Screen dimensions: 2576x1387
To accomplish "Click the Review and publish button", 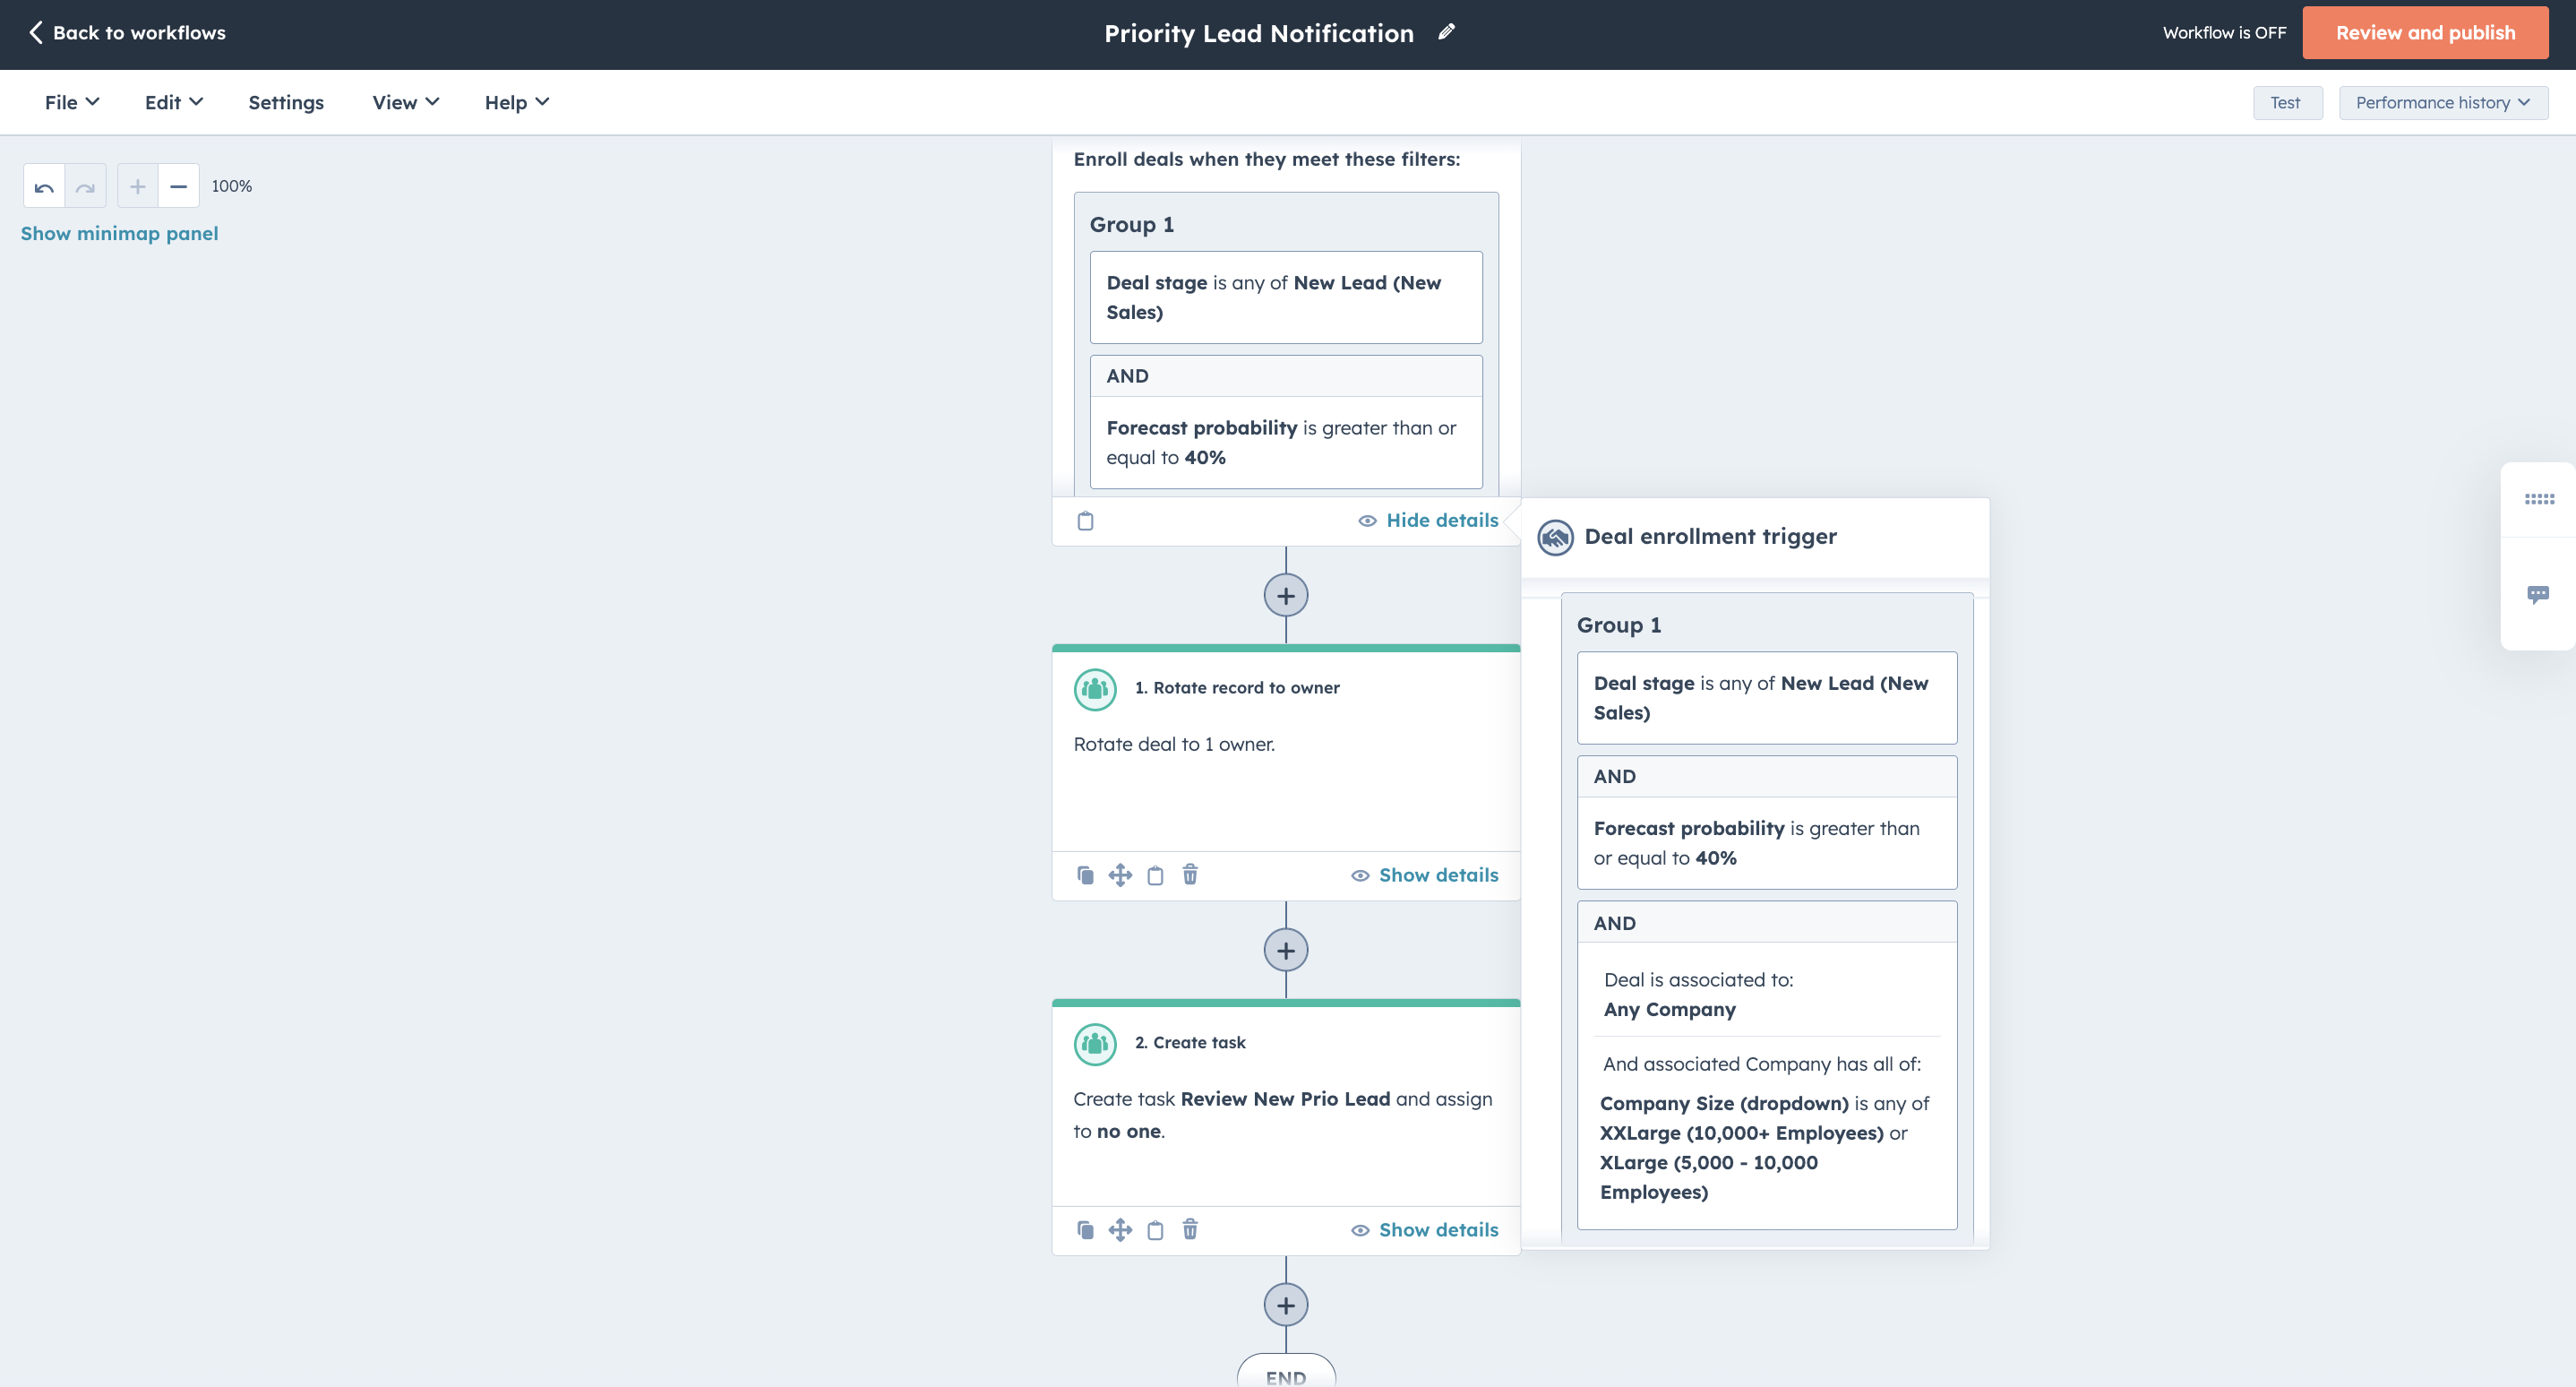I will pyautogui.click(x=2426, y=32).
